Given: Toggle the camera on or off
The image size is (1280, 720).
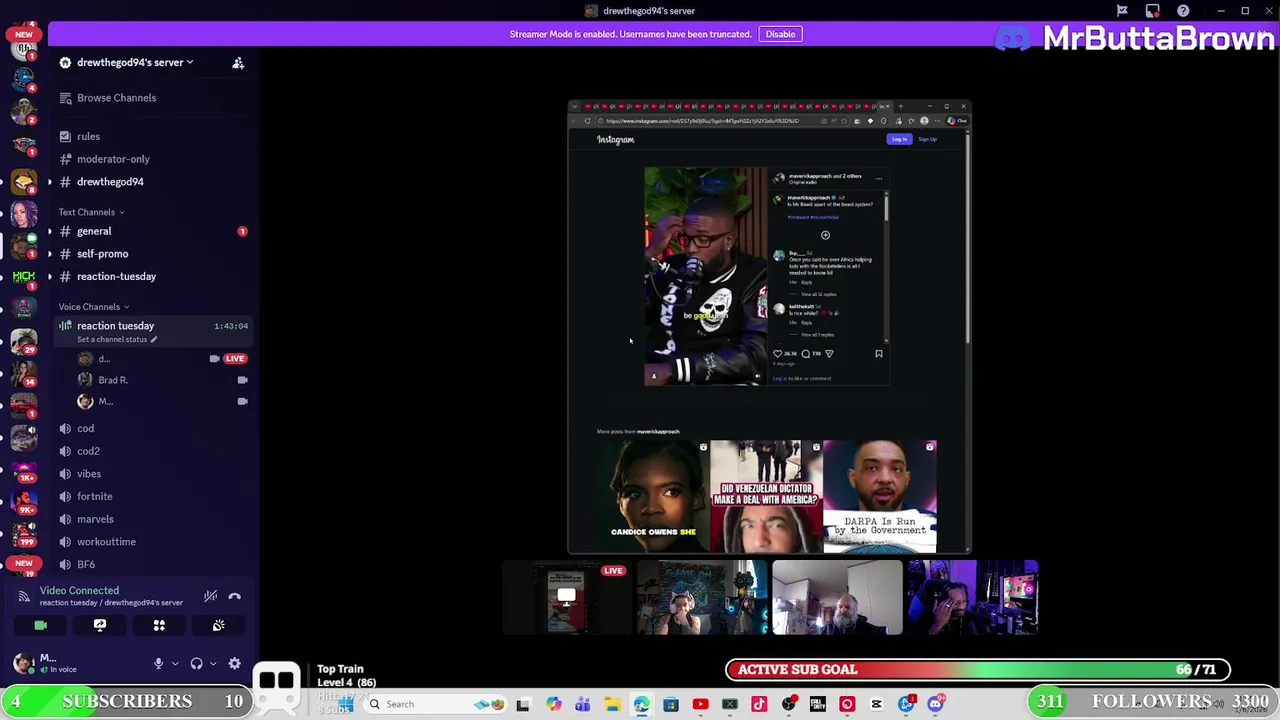Looking at the screenshot, I should tap(41, 625).
